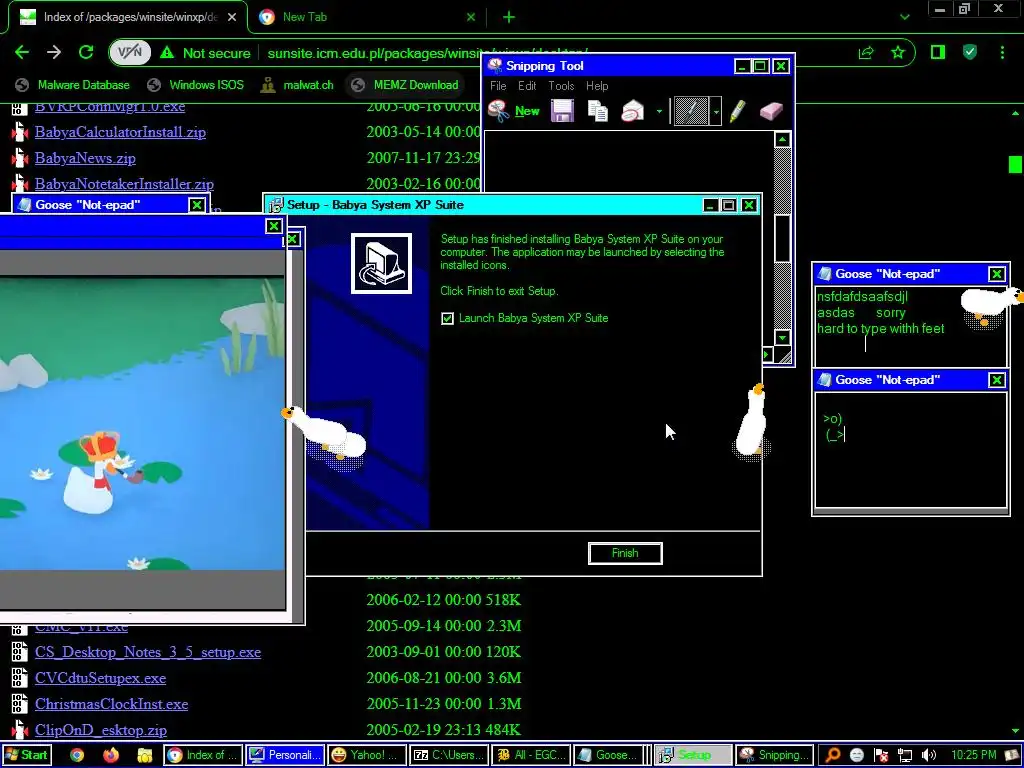The height and width of the screenshot is (768, 1024).
Task: Click the Snipping Tool scrollbar up arrow
Action: click(782, 140)
